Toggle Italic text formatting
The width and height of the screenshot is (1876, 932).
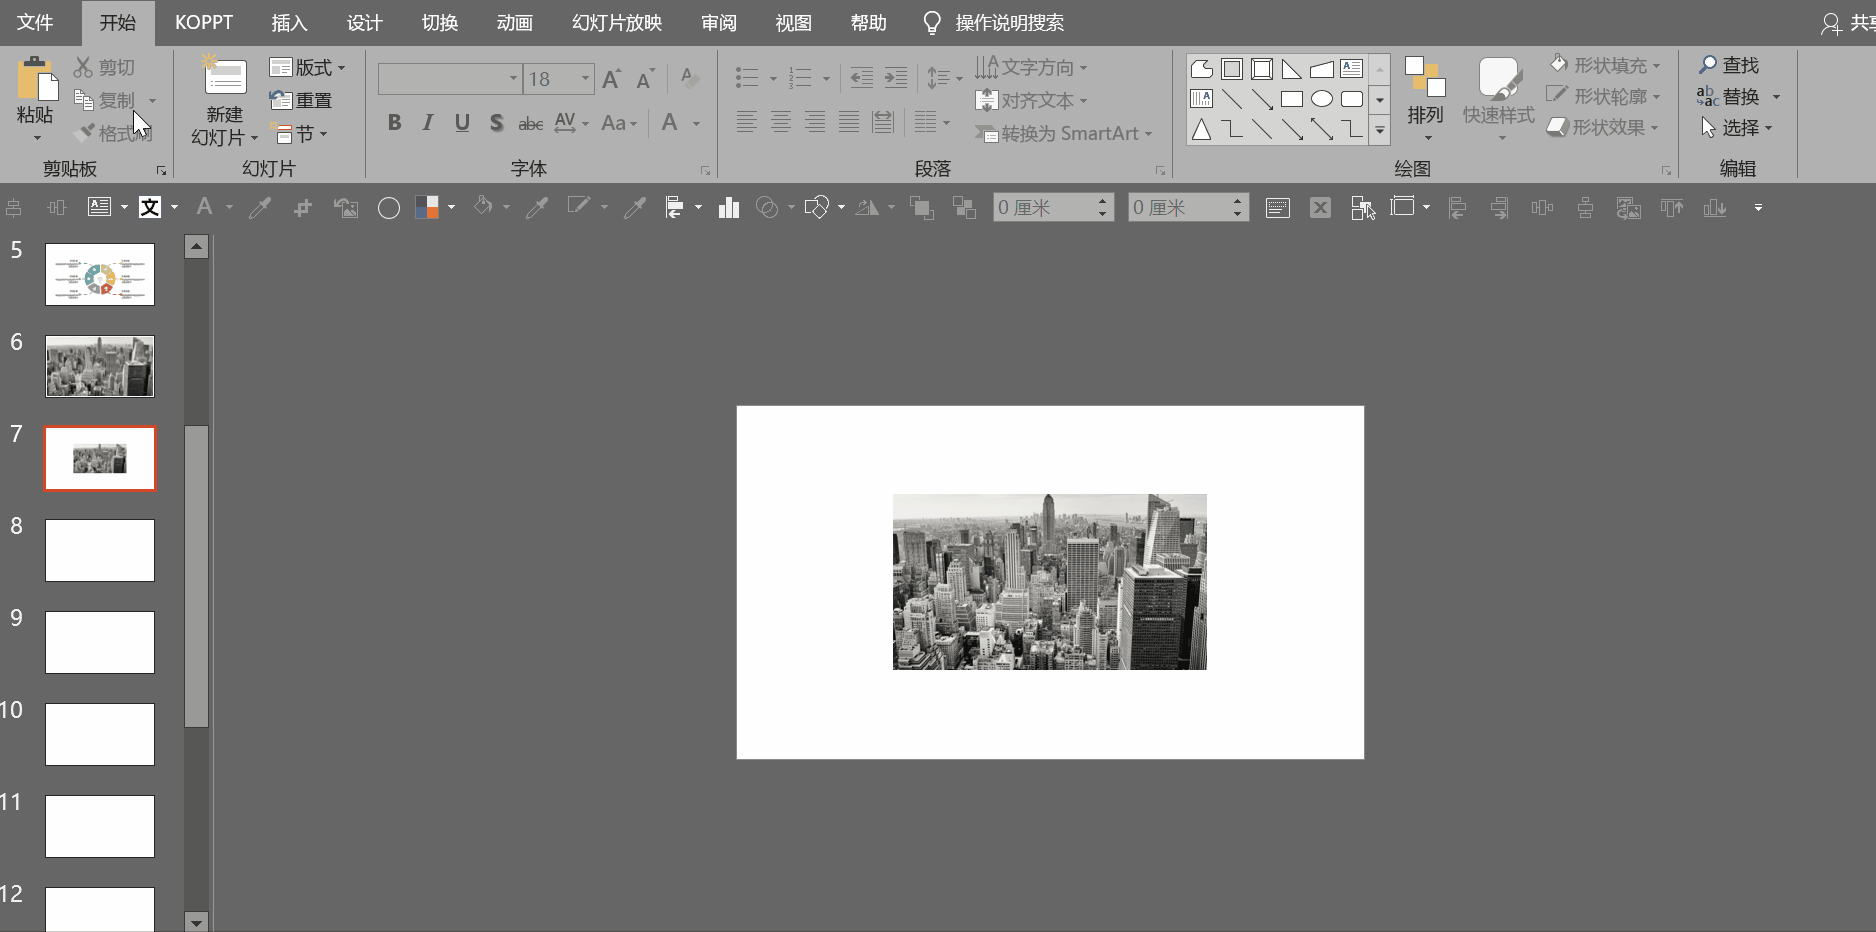428,123
